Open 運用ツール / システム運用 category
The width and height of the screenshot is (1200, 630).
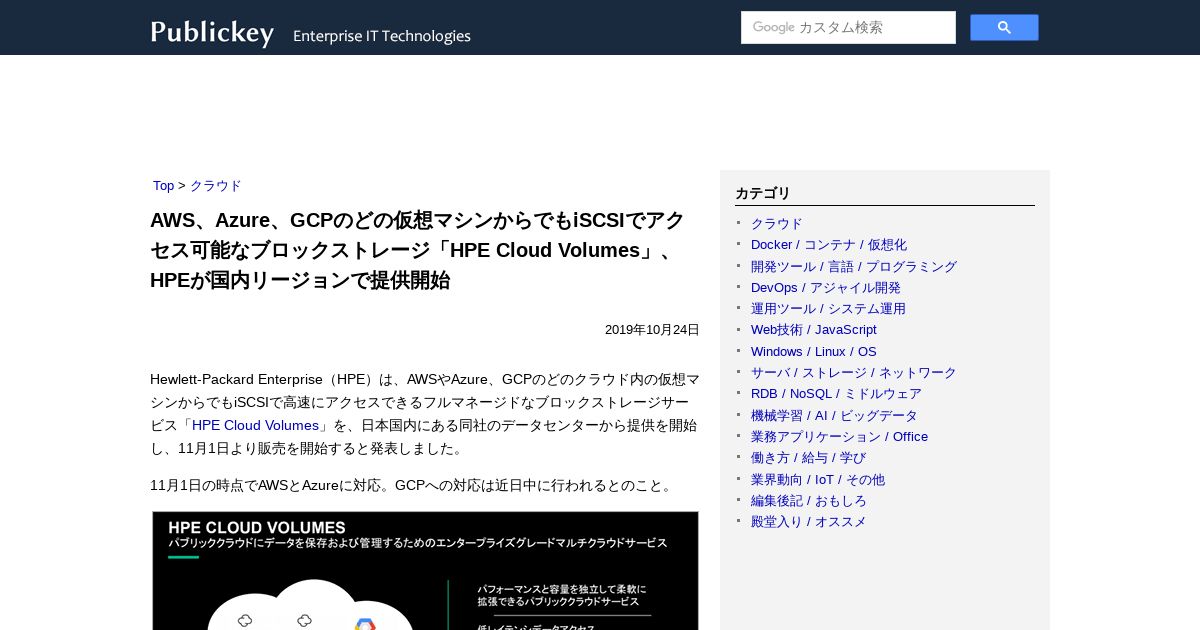point(828,309)
